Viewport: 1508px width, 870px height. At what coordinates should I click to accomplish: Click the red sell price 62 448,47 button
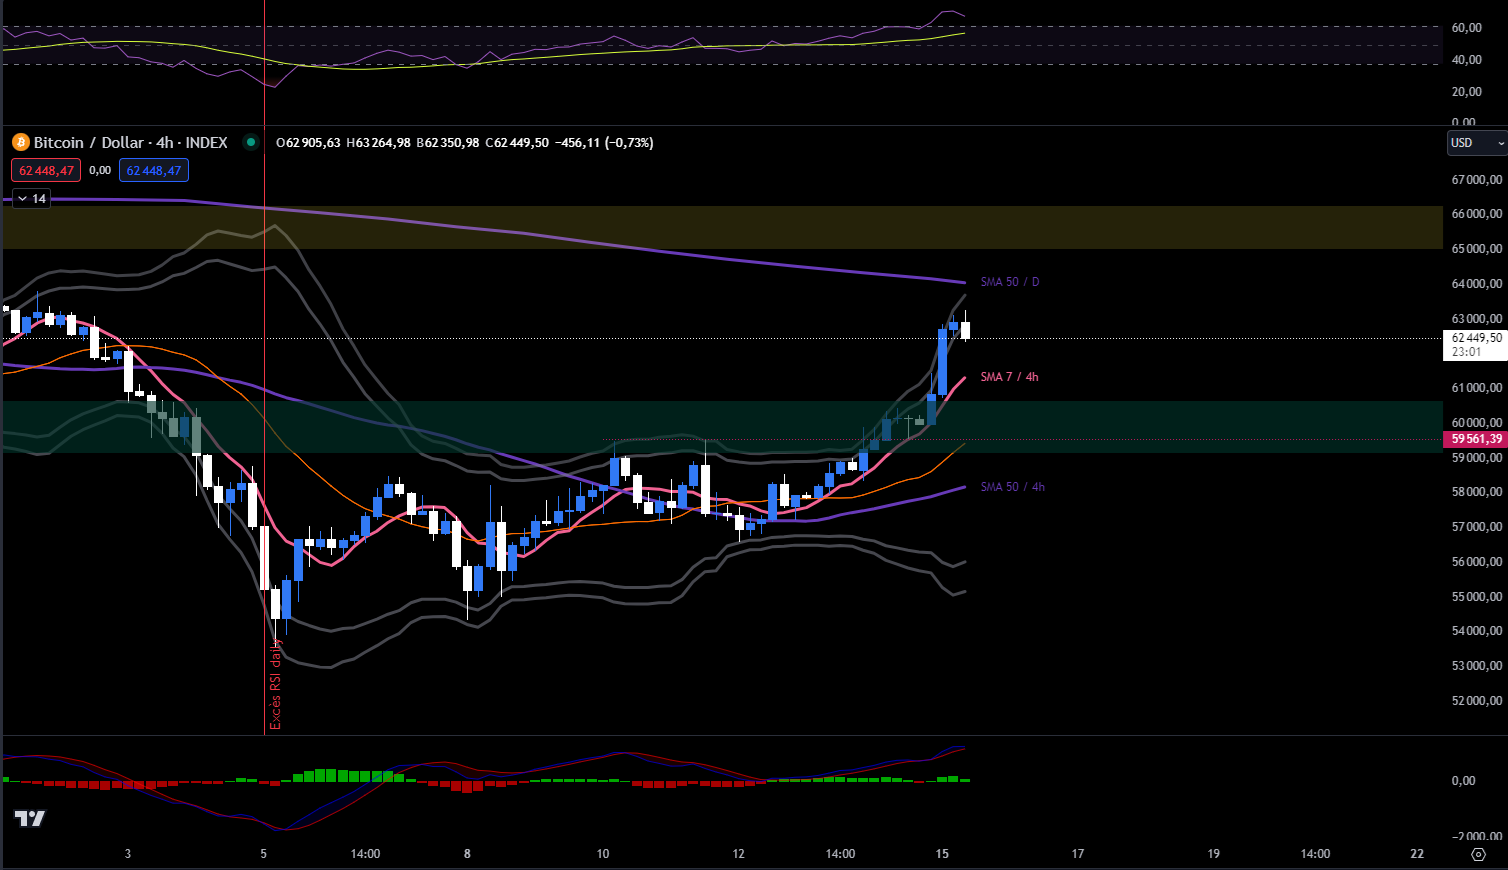click(45, 170)
